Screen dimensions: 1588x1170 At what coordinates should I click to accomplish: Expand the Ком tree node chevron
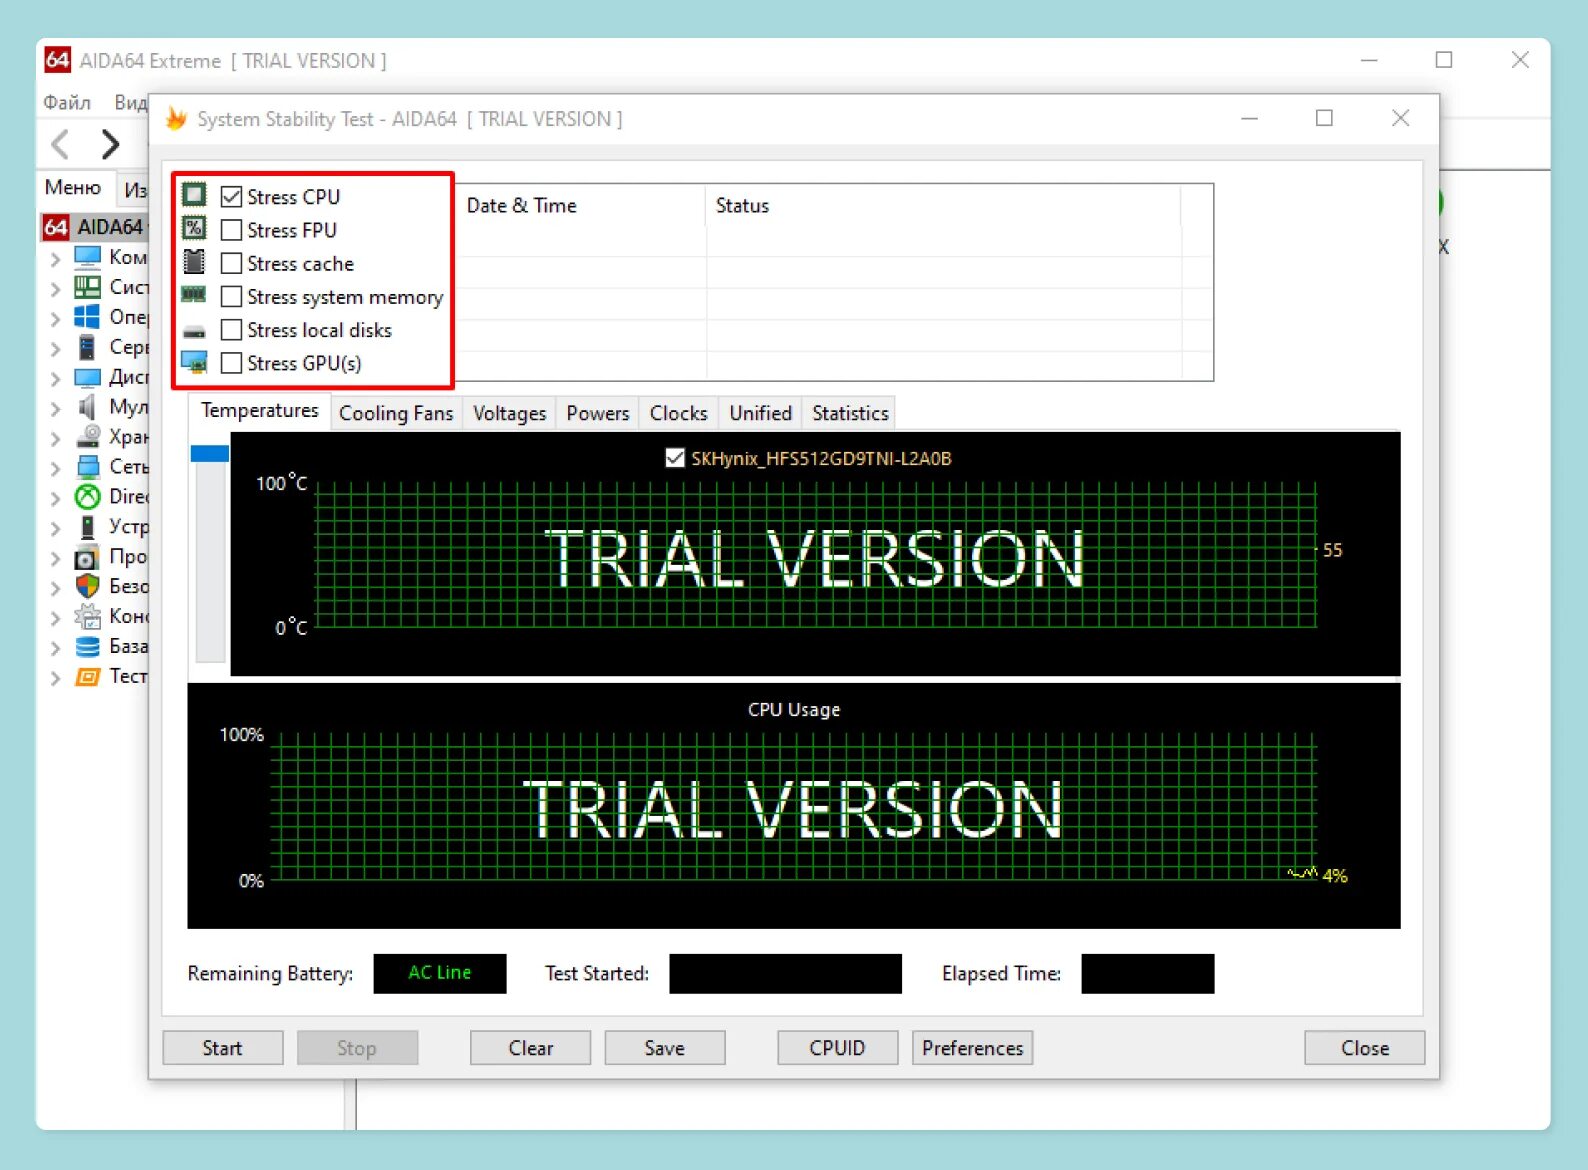click(55, 258)
